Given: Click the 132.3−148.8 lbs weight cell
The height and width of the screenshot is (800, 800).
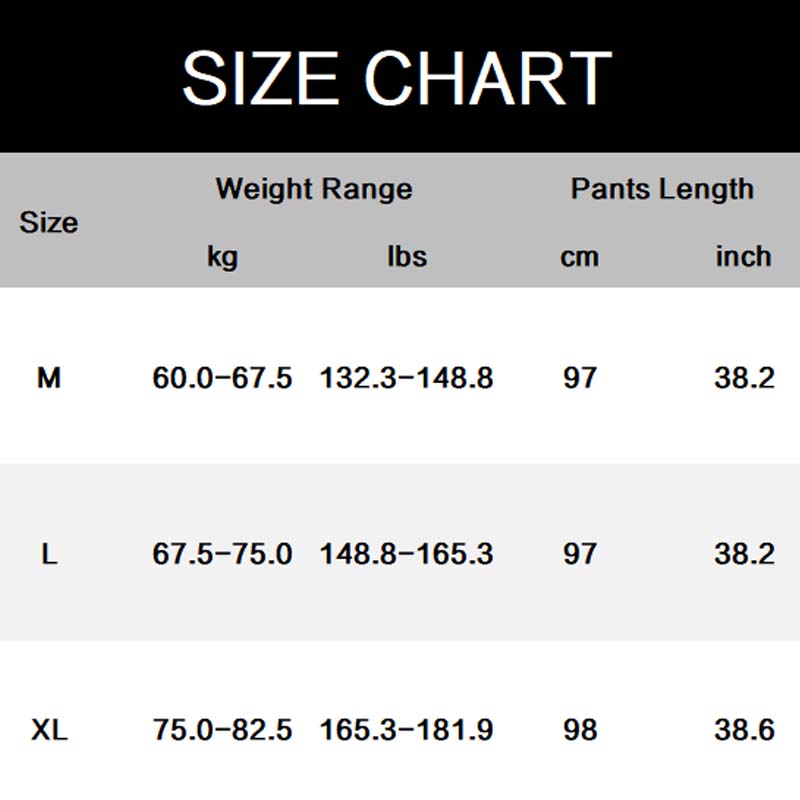Looking at the screenshot, I should [406, 378].
